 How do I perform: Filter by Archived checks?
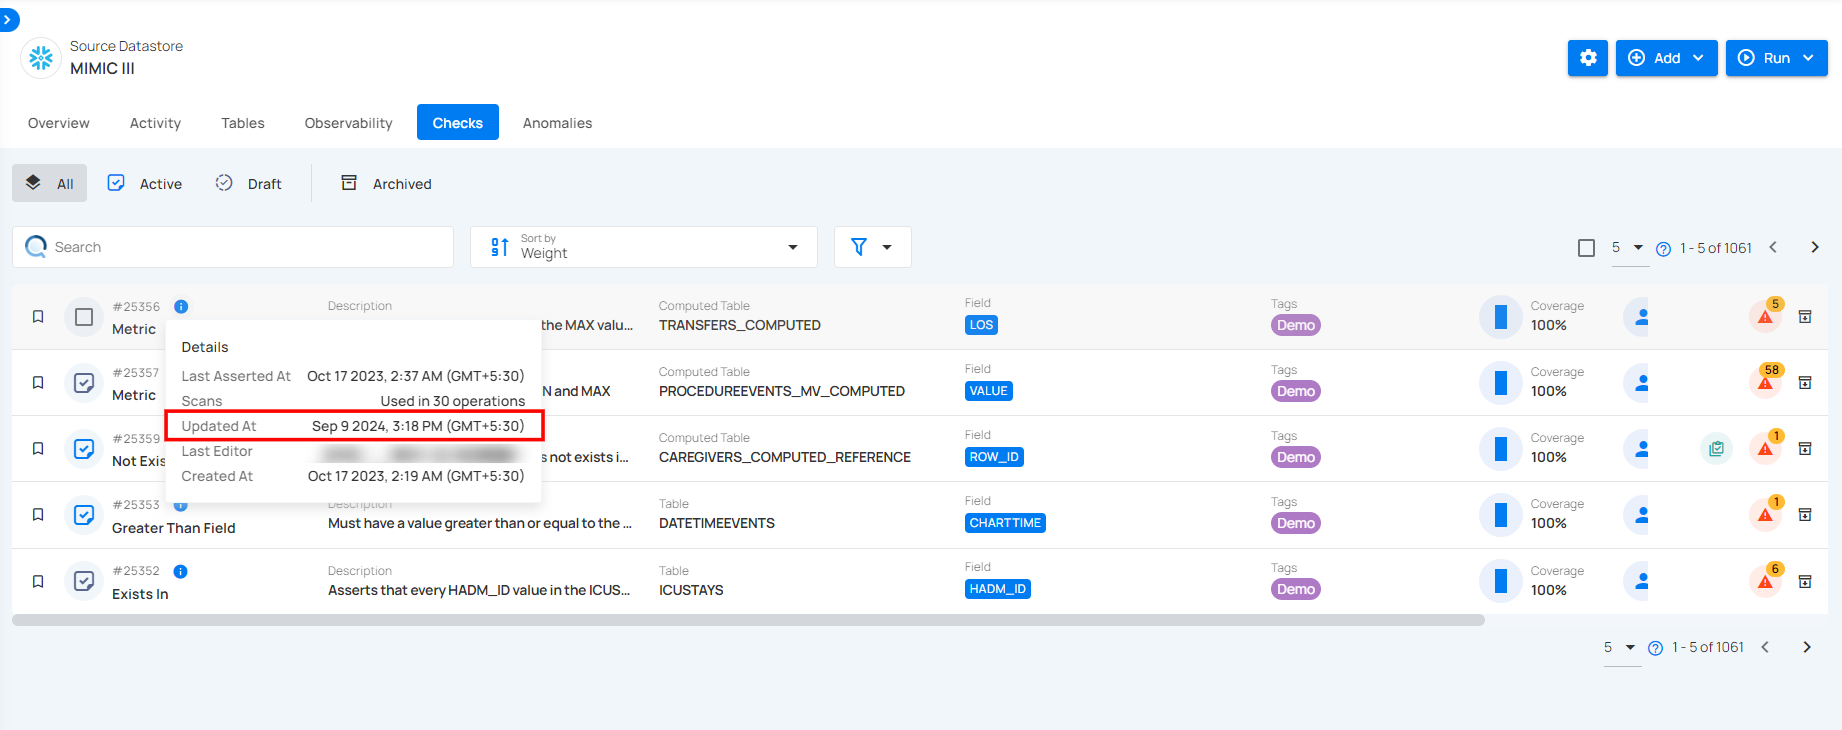point(387,183)
